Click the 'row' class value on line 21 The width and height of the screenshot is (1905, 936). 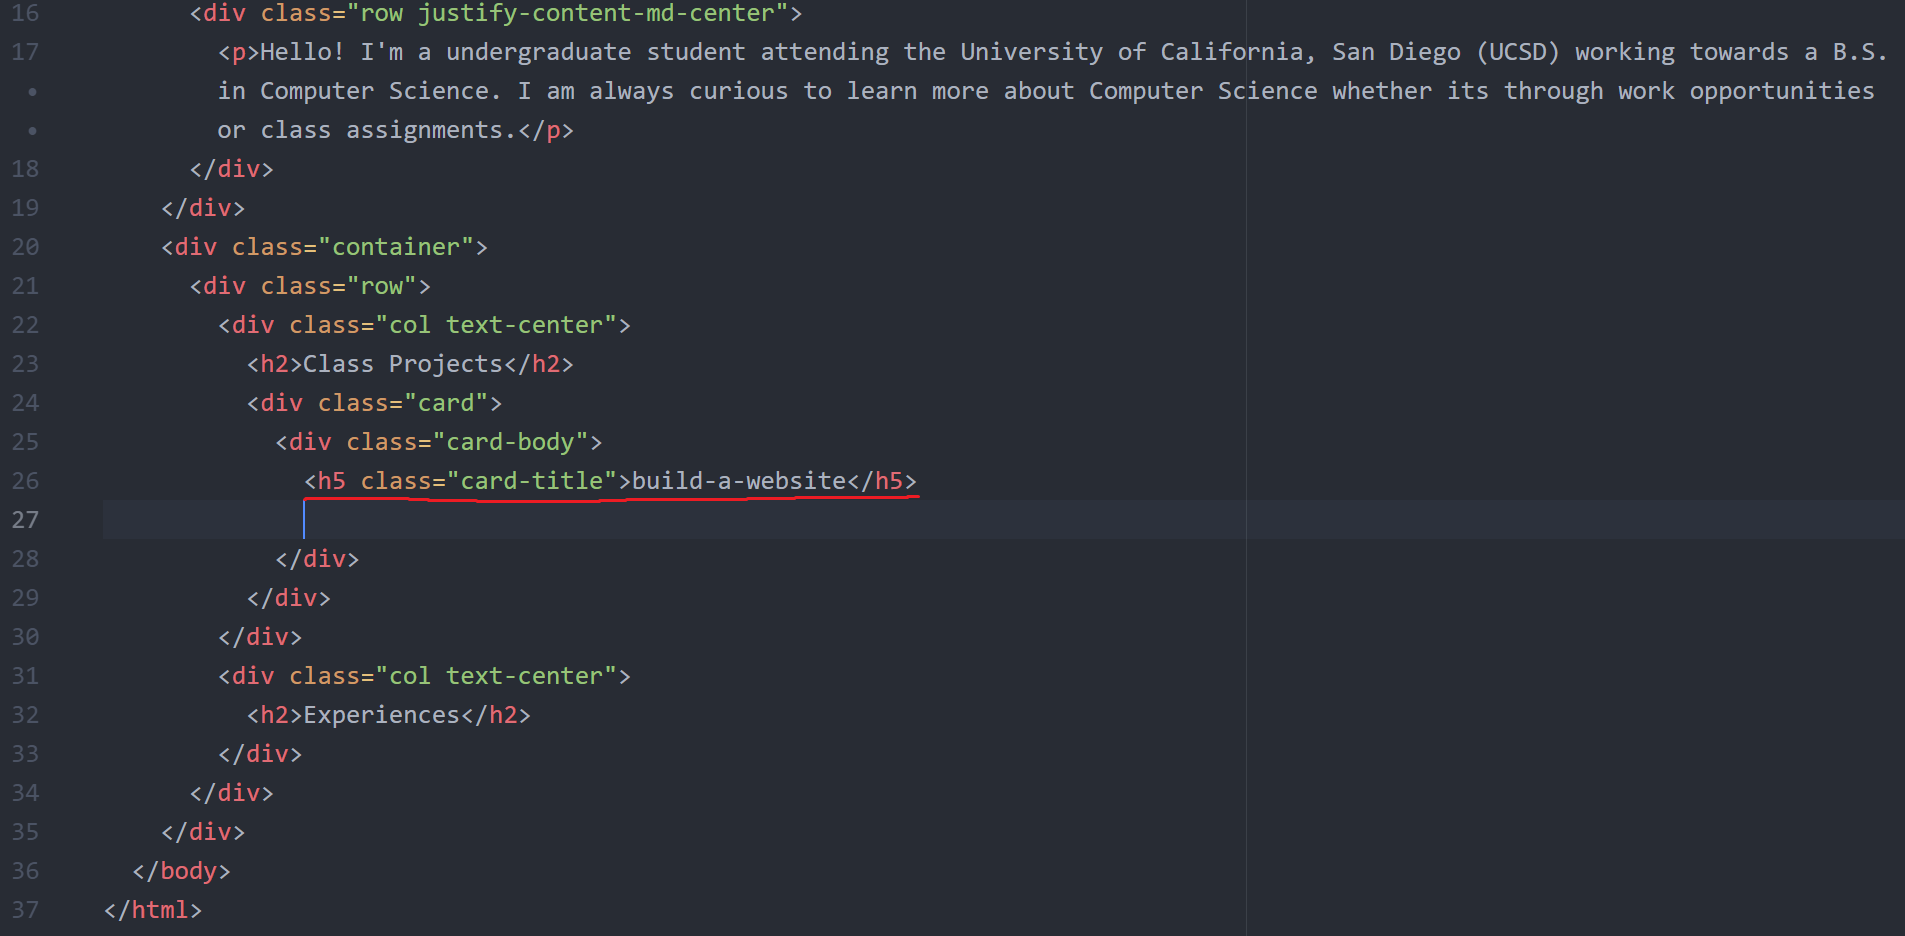pos(382,286)
